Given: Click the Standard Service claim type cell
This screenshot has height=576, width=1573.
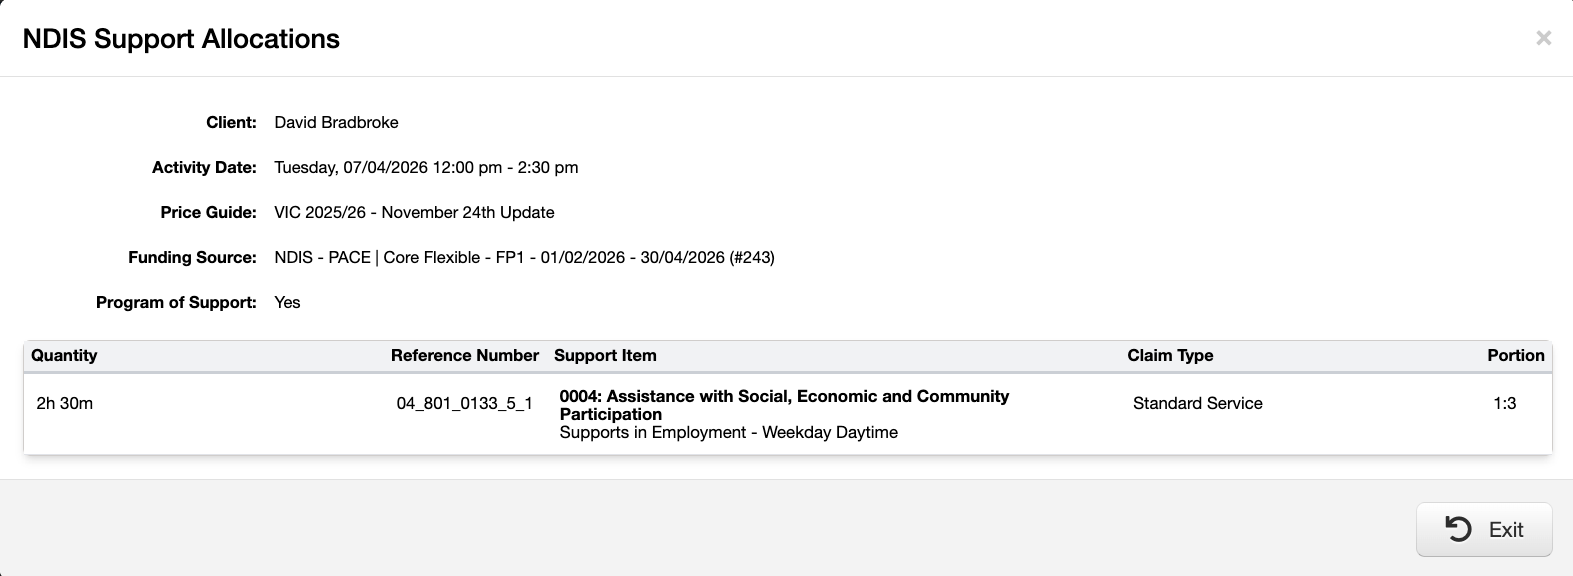Looking at the screenshot, I should (1198, 403).
